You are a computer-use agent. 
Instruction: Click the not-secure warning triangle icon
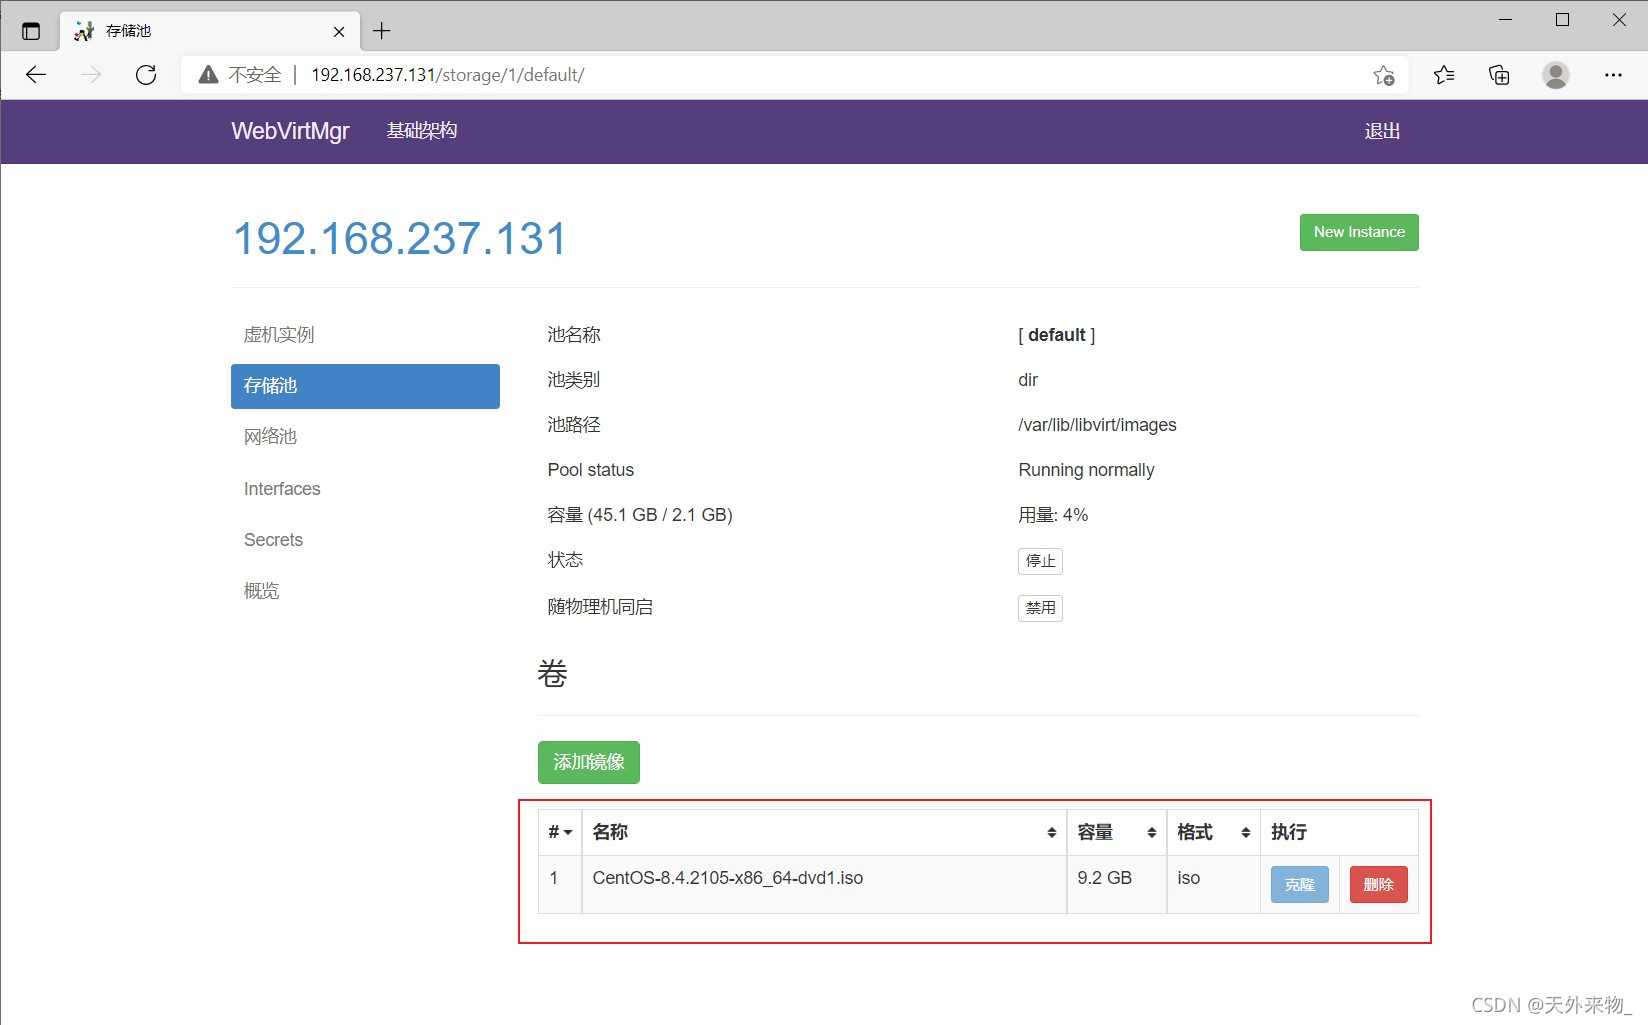point(208,75)
